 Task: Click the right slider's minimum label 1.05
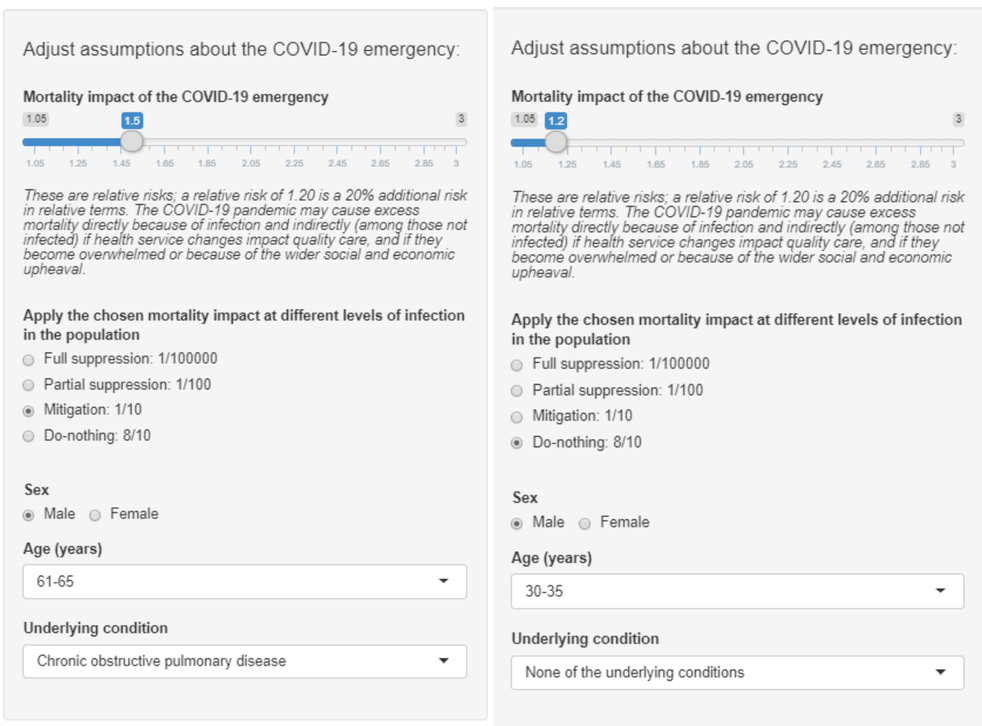524,120
